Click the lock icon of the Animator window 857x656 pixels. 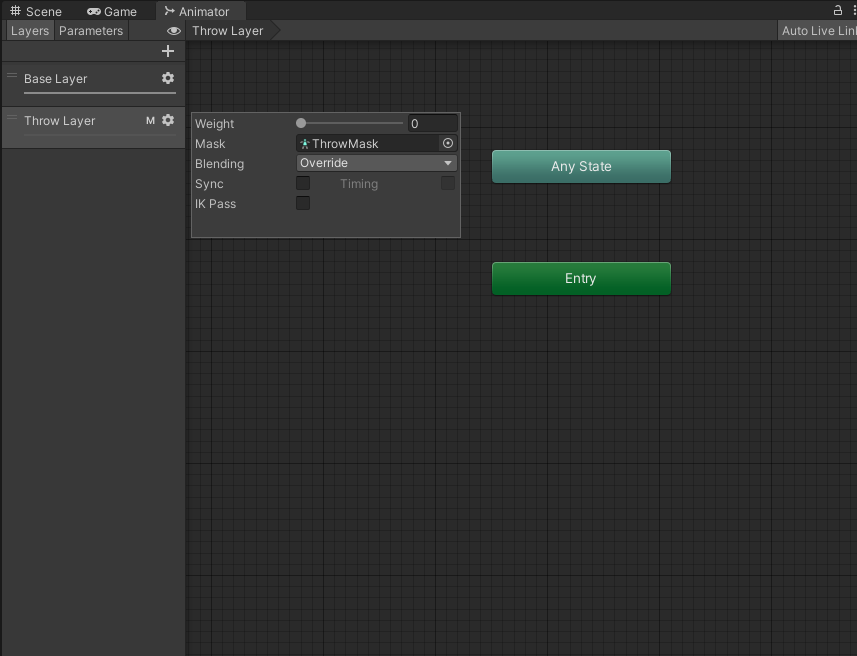coord(837,10)
